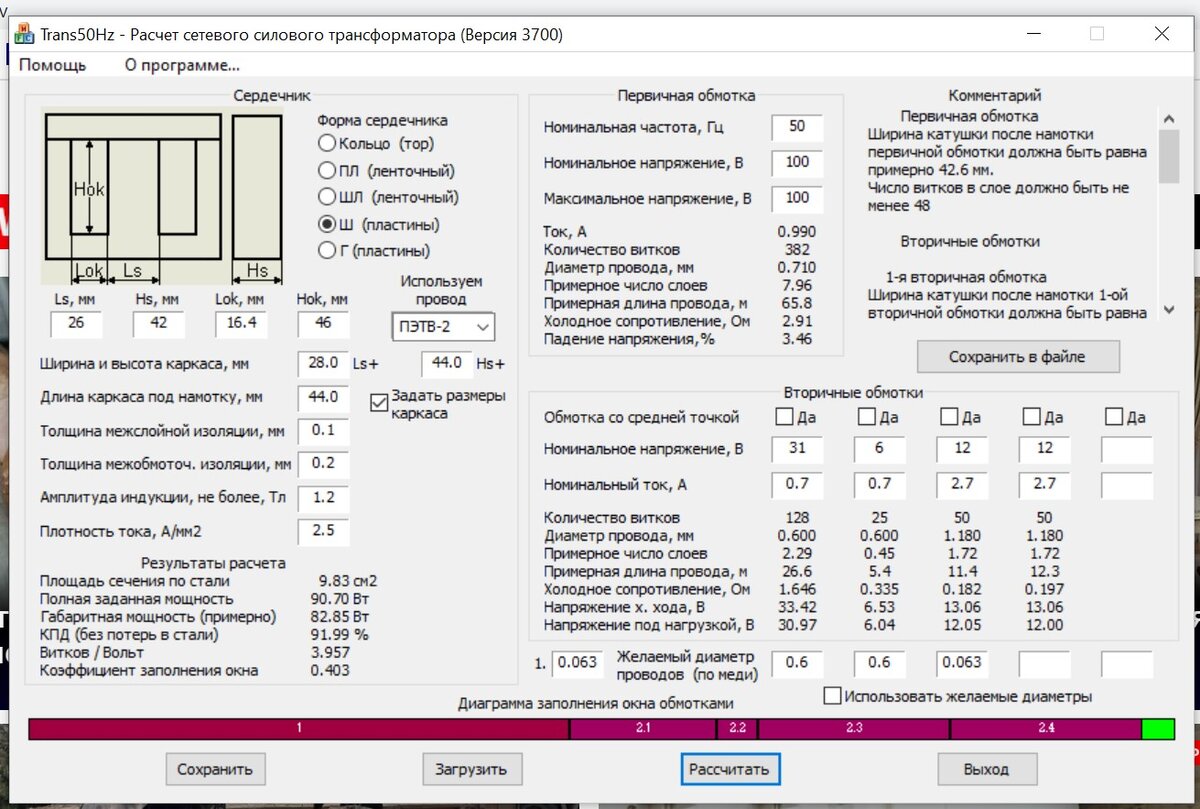Click the Толщина межобмоточ. изоляции field
Image resolution: width=1200 pixels, height=809 pixels.
pos(323,464)
